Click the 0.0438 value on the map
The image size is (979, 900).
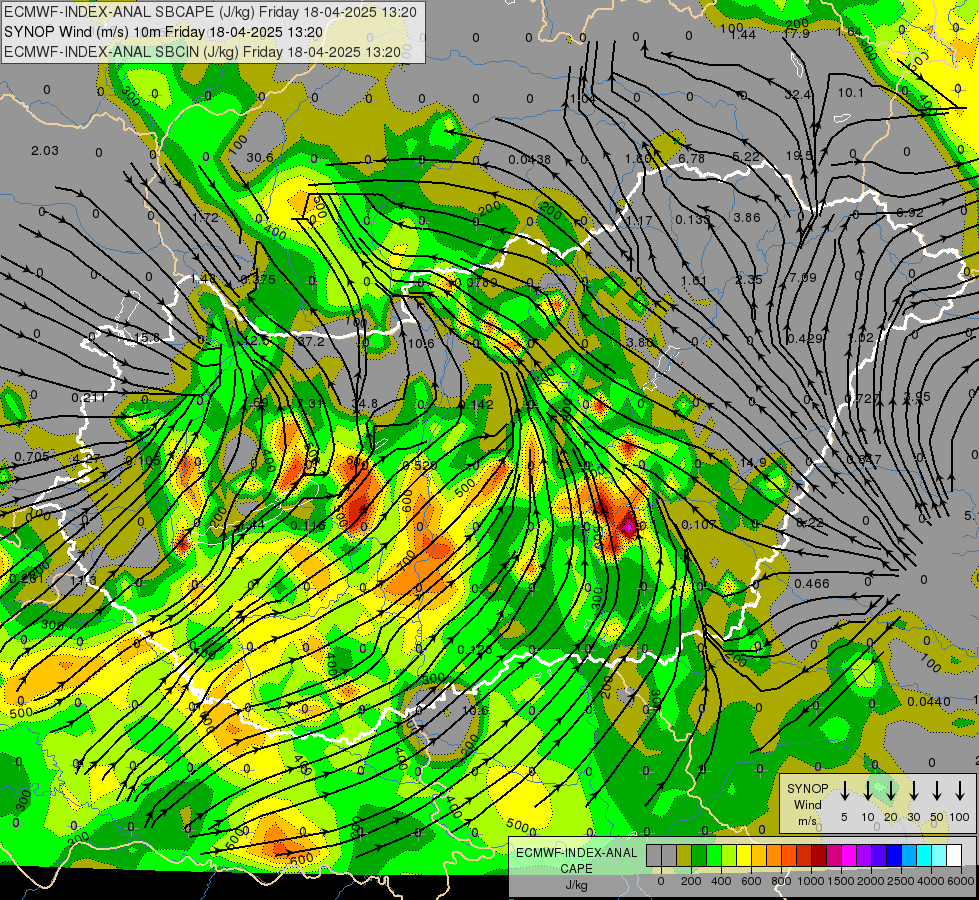pyautogui.click(x=529, y=159)
